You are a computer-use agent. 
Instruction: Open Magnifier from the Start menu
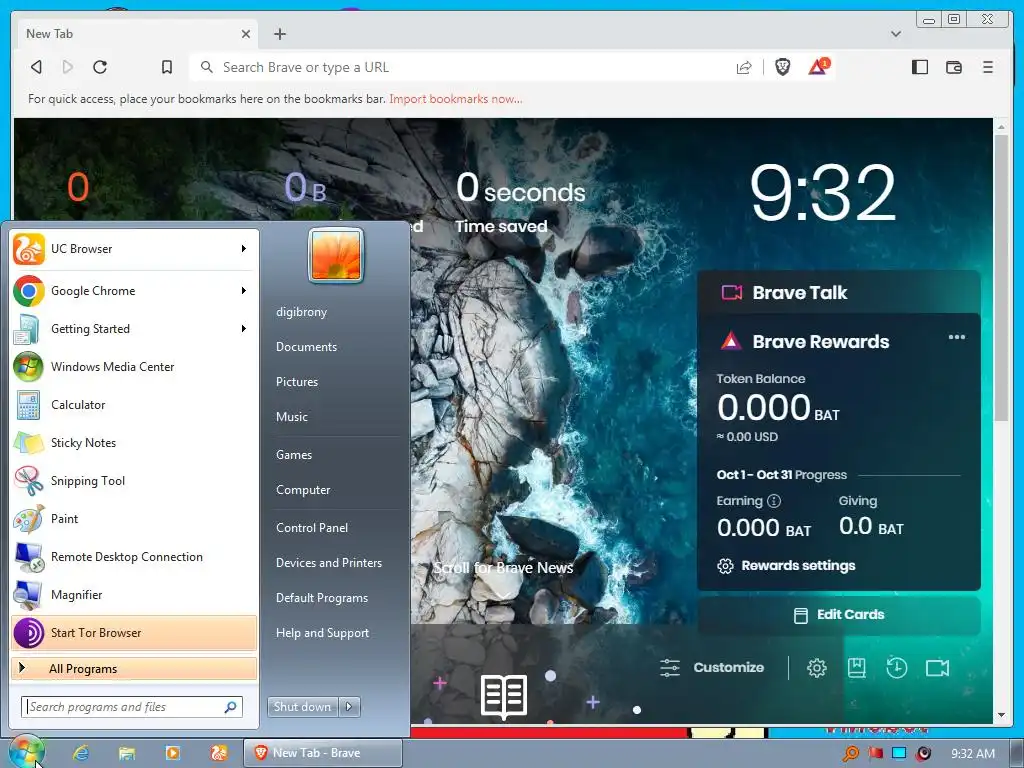tap(134, 594)
